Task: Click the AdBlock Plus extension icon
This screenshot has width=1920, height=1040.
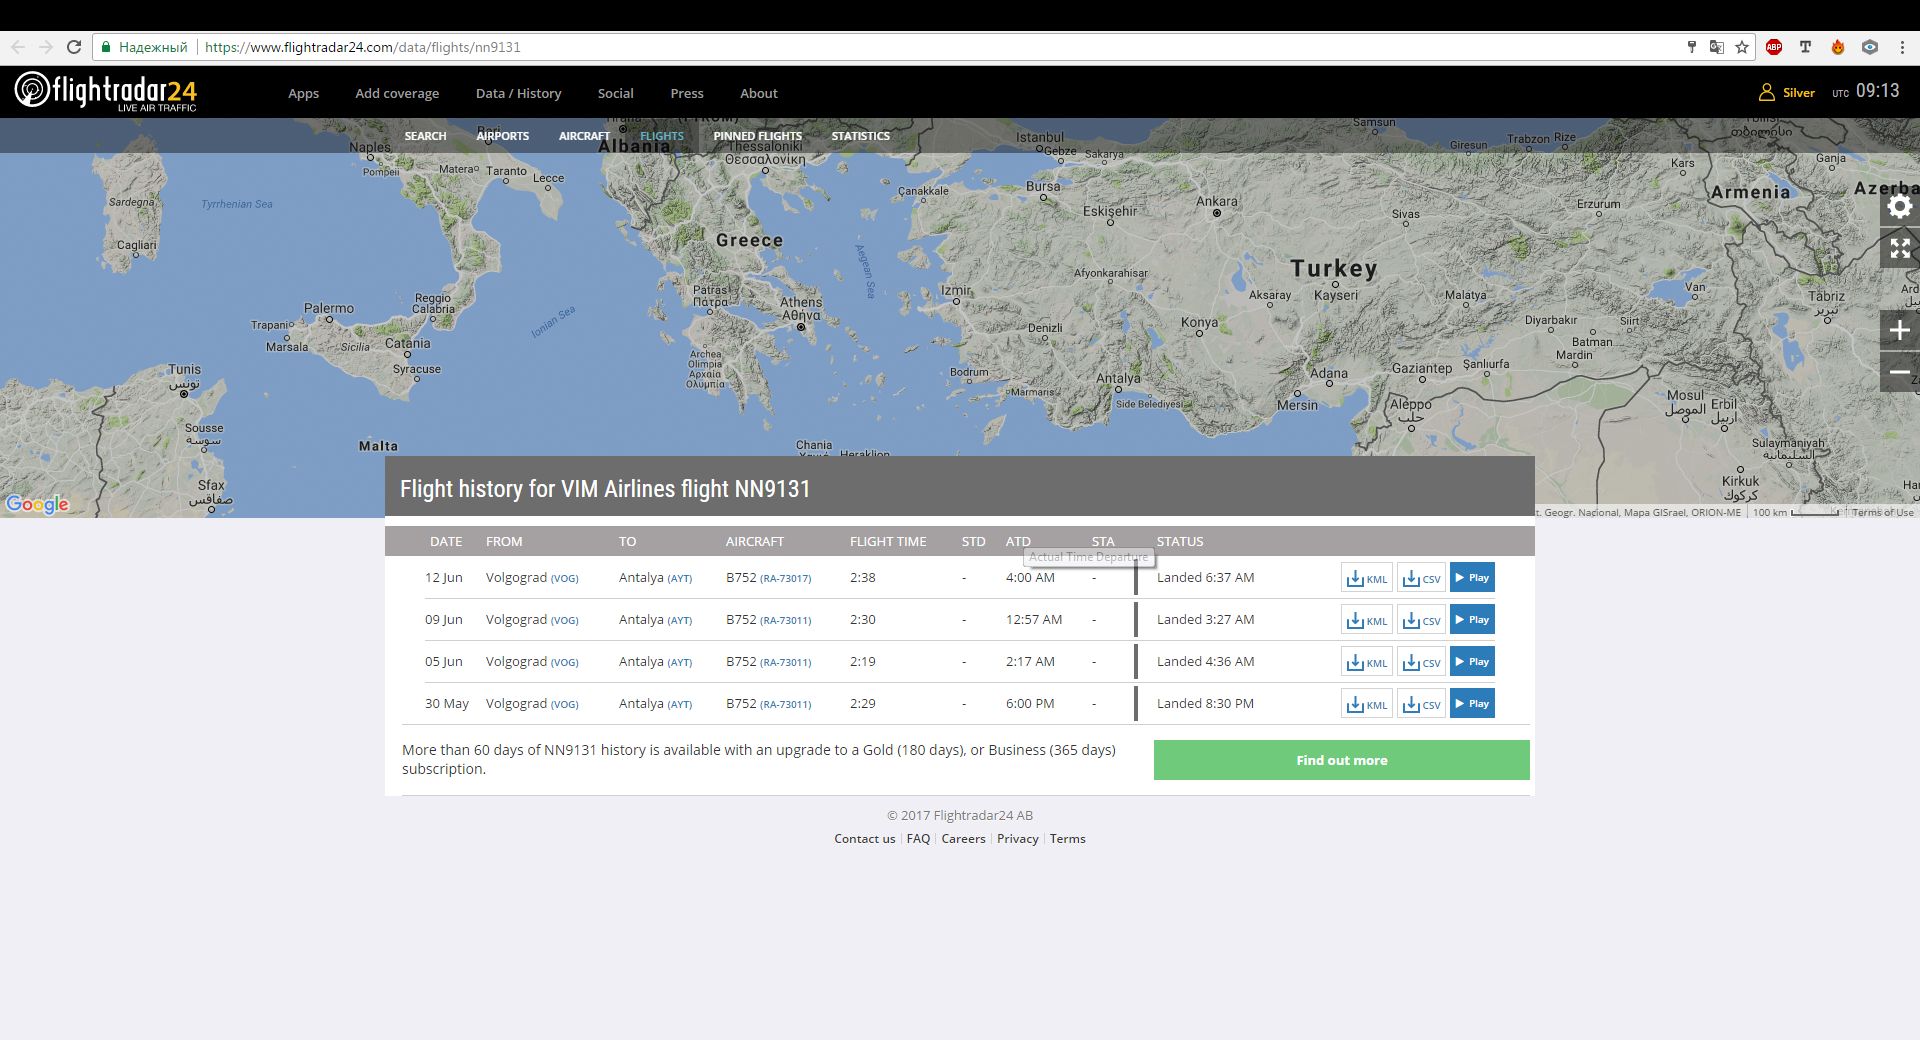Action: [x=1774, y=47]
